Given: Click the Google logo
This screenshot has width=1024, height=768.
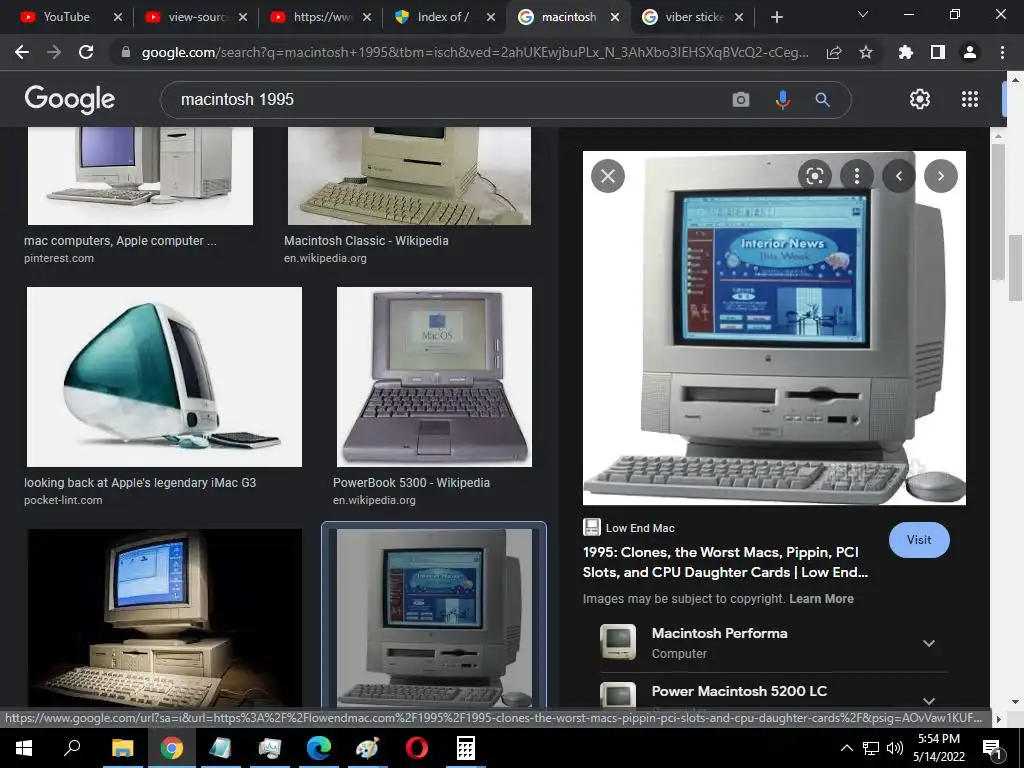Looking at the screenshot, I should pos(70,99).
